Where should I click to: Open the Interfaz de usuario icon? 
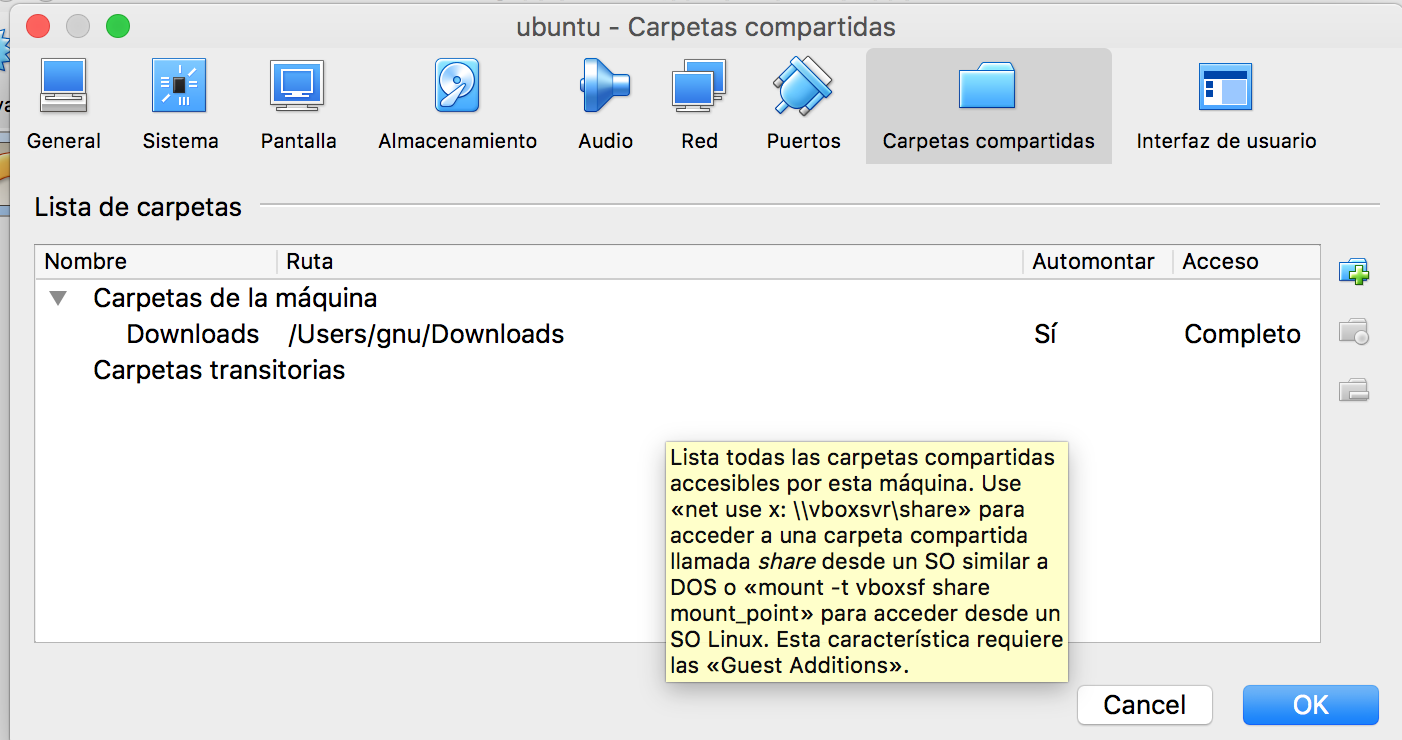pos(1225,85)
